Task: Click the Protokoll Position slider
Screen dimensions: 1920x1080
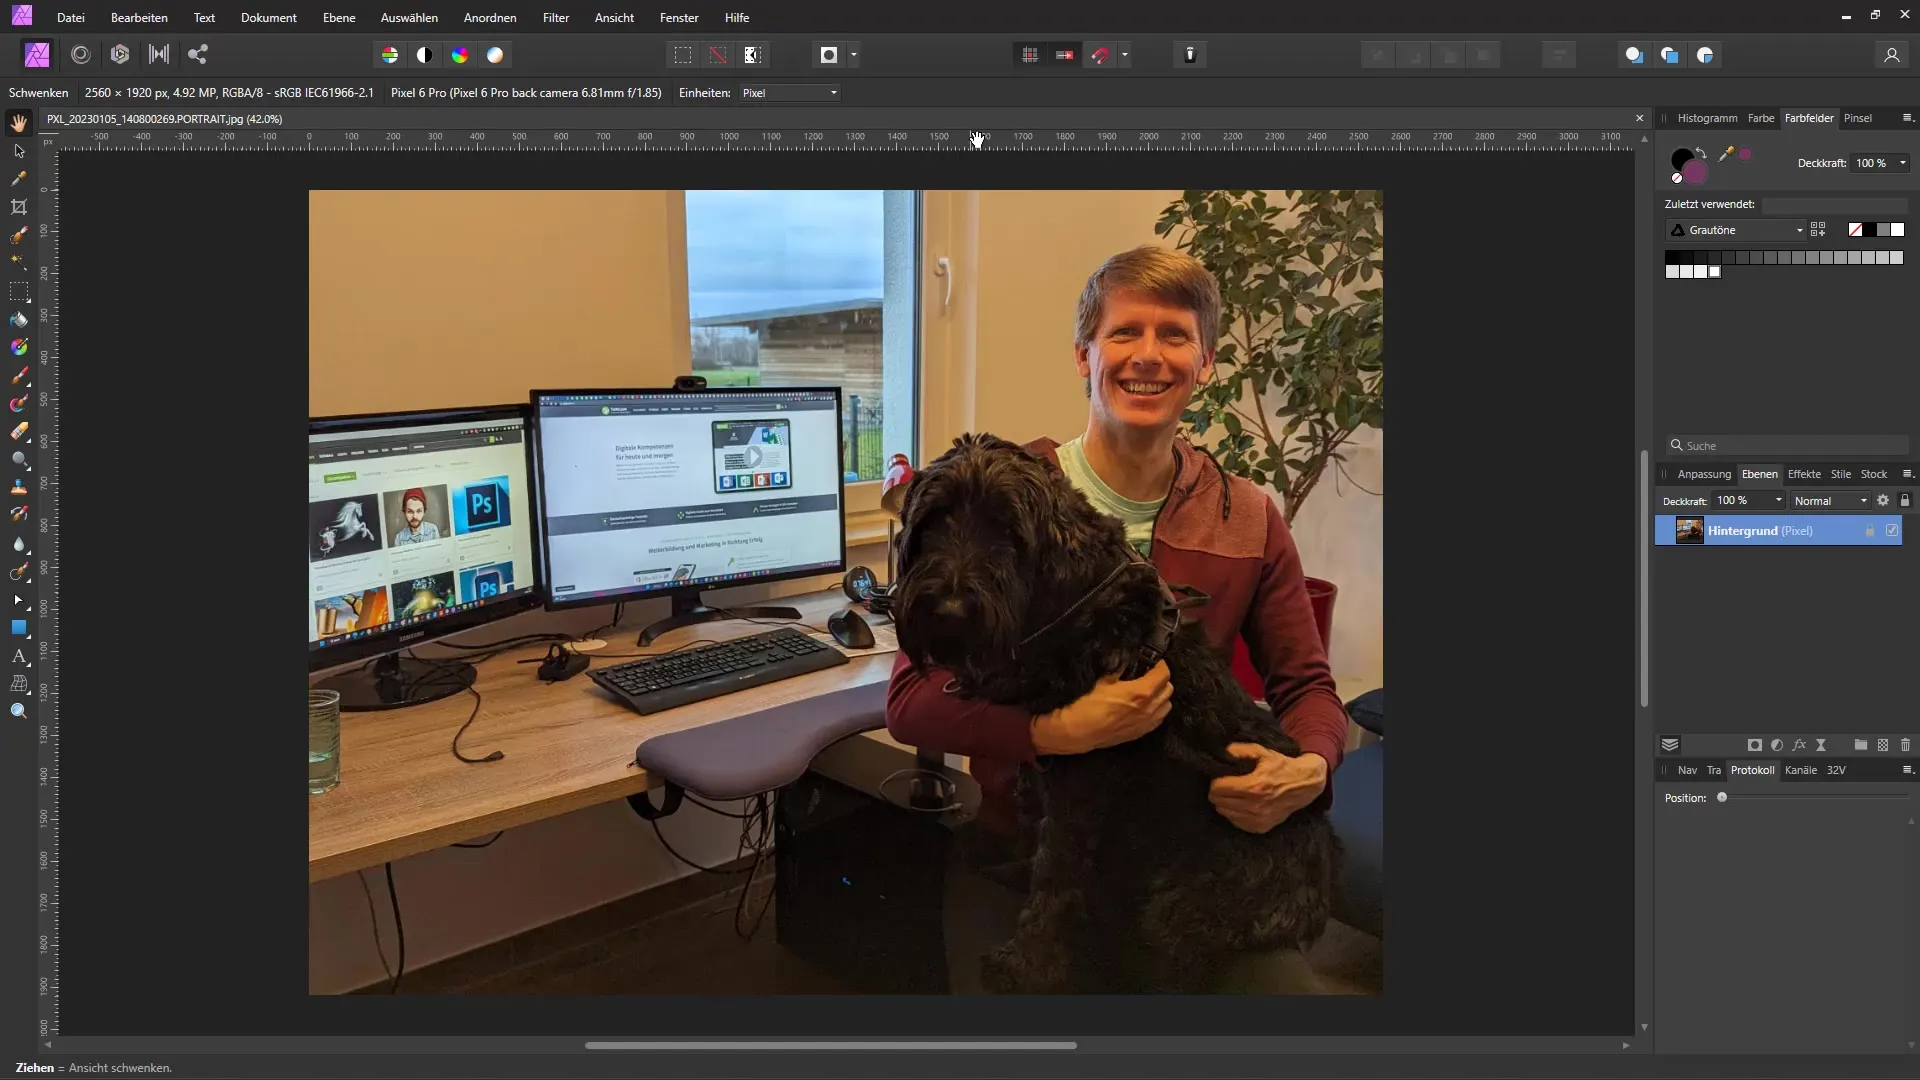Action: pyautogui.click(x=1814, y=798)
